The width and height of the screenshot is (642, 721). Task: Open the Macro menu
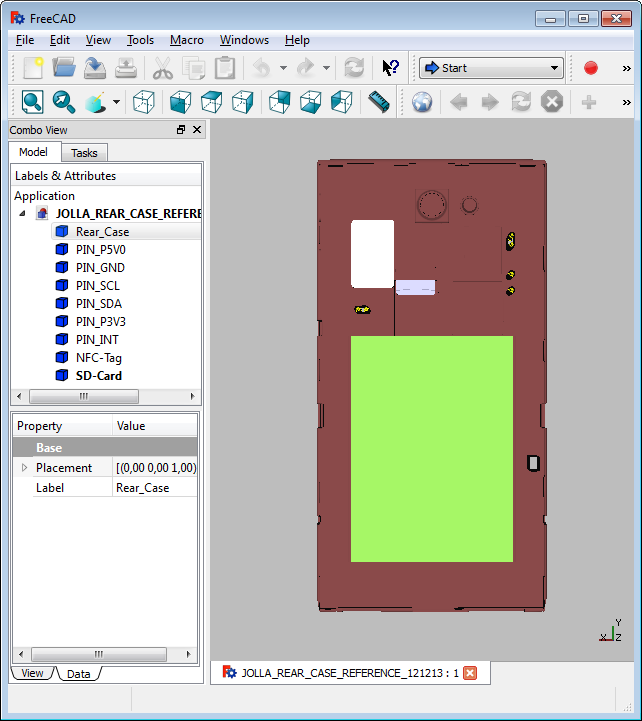tap(187, 40)
